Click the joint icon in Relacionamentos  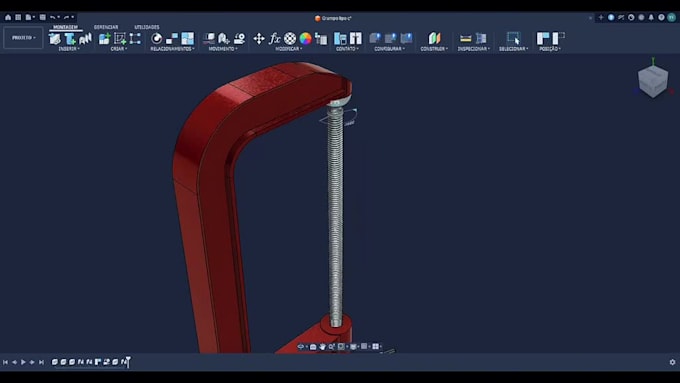157,39
